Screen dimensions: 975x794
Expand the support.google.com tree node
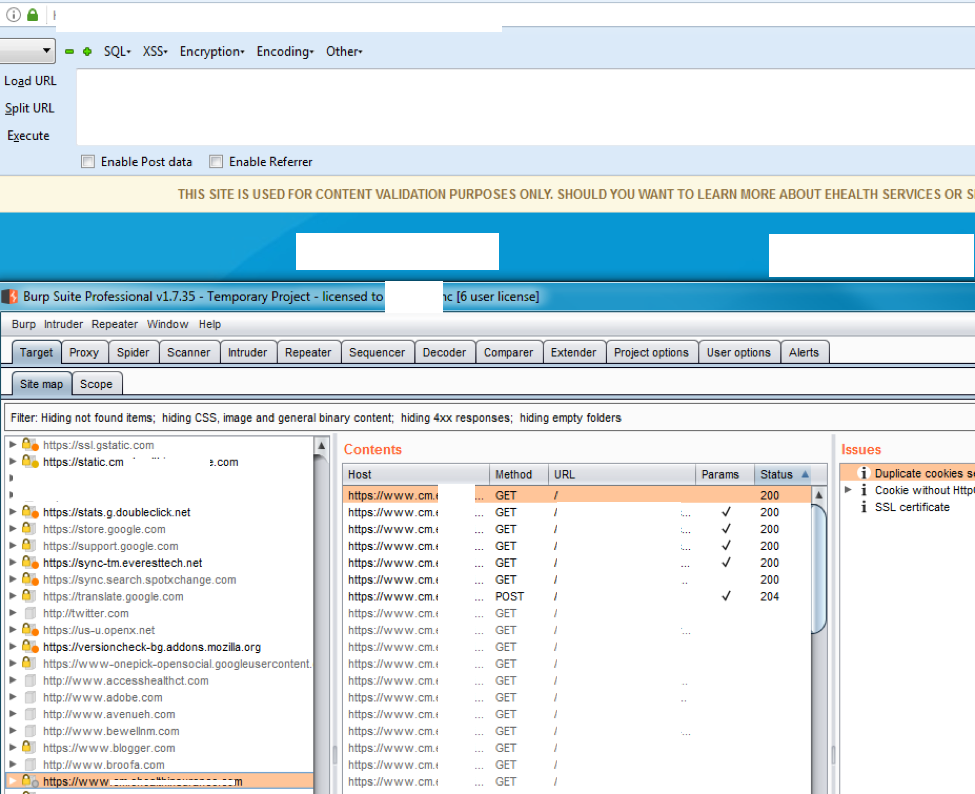[12, 545]
